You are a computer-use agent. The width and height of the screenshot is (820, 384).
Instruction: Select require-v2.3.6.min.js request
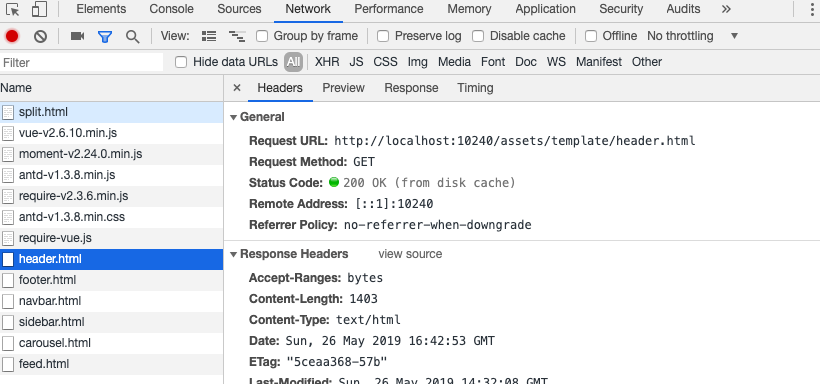point(111,196)
